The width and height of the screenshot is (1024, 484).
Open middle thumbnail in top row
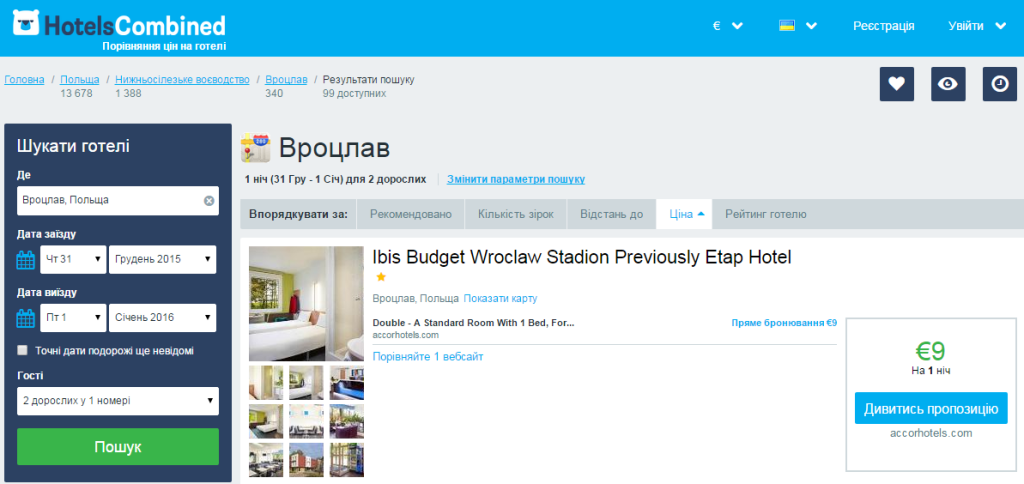(x=306, y=382)
